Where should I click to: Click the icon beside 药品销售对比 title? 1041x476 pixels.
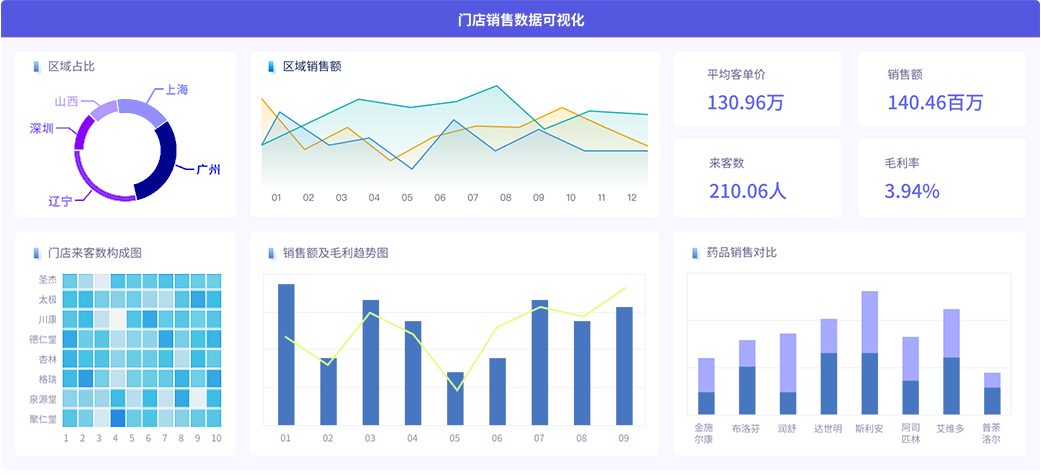[694, 253]
